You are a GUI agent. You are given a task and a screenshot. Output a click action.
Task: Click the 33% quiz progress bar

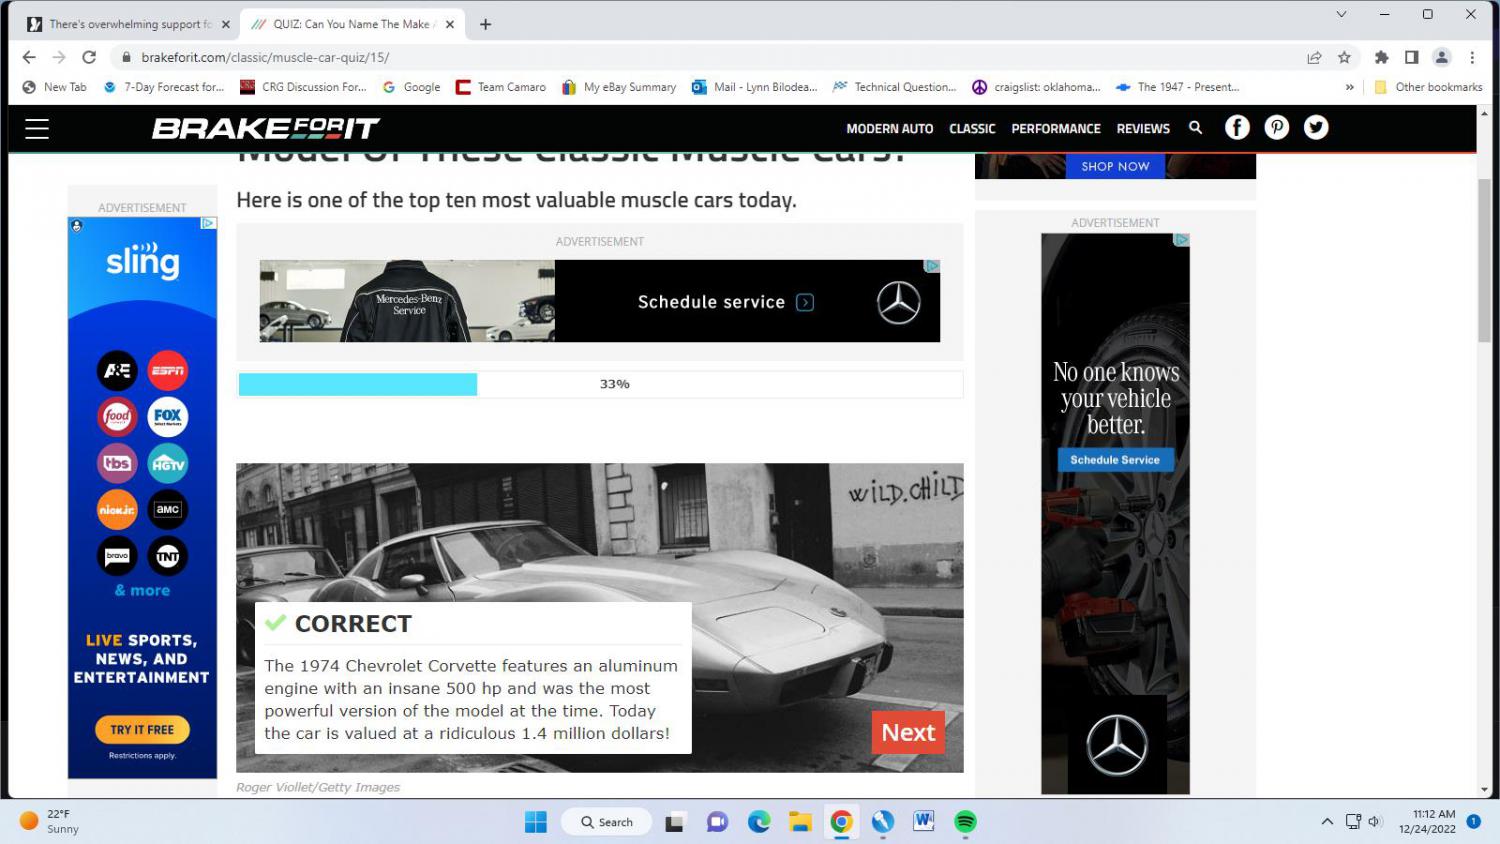600,384
